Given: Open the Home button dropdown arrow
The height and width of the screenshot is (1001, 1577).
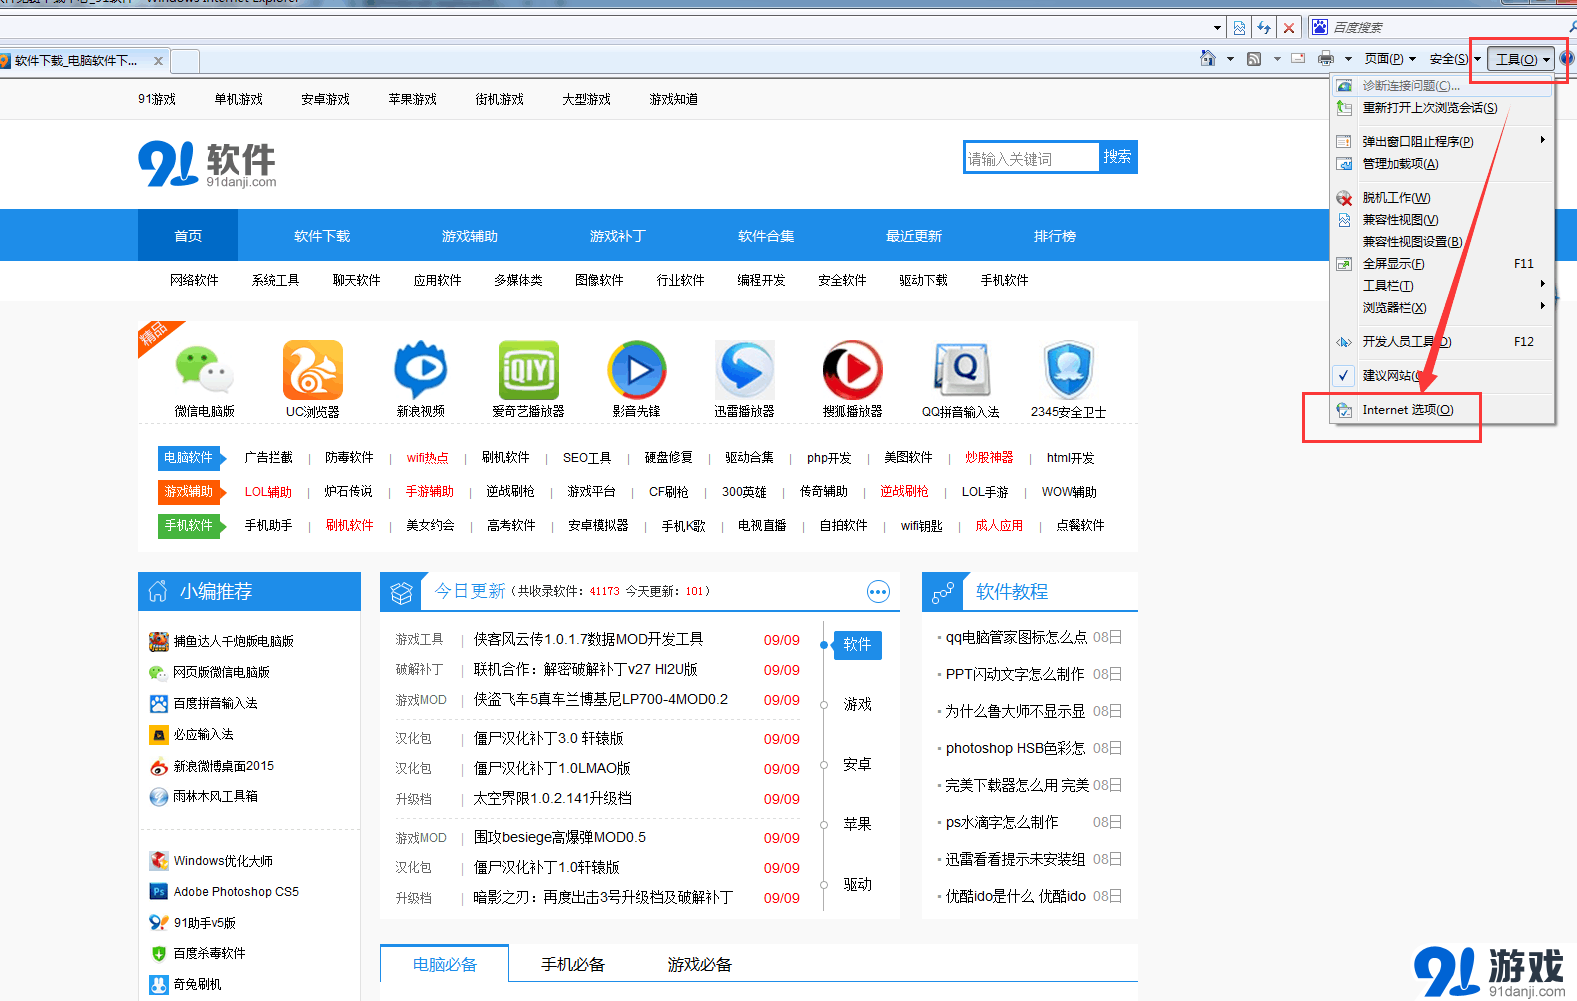Looking at the screenshot, I should 1229,59.
